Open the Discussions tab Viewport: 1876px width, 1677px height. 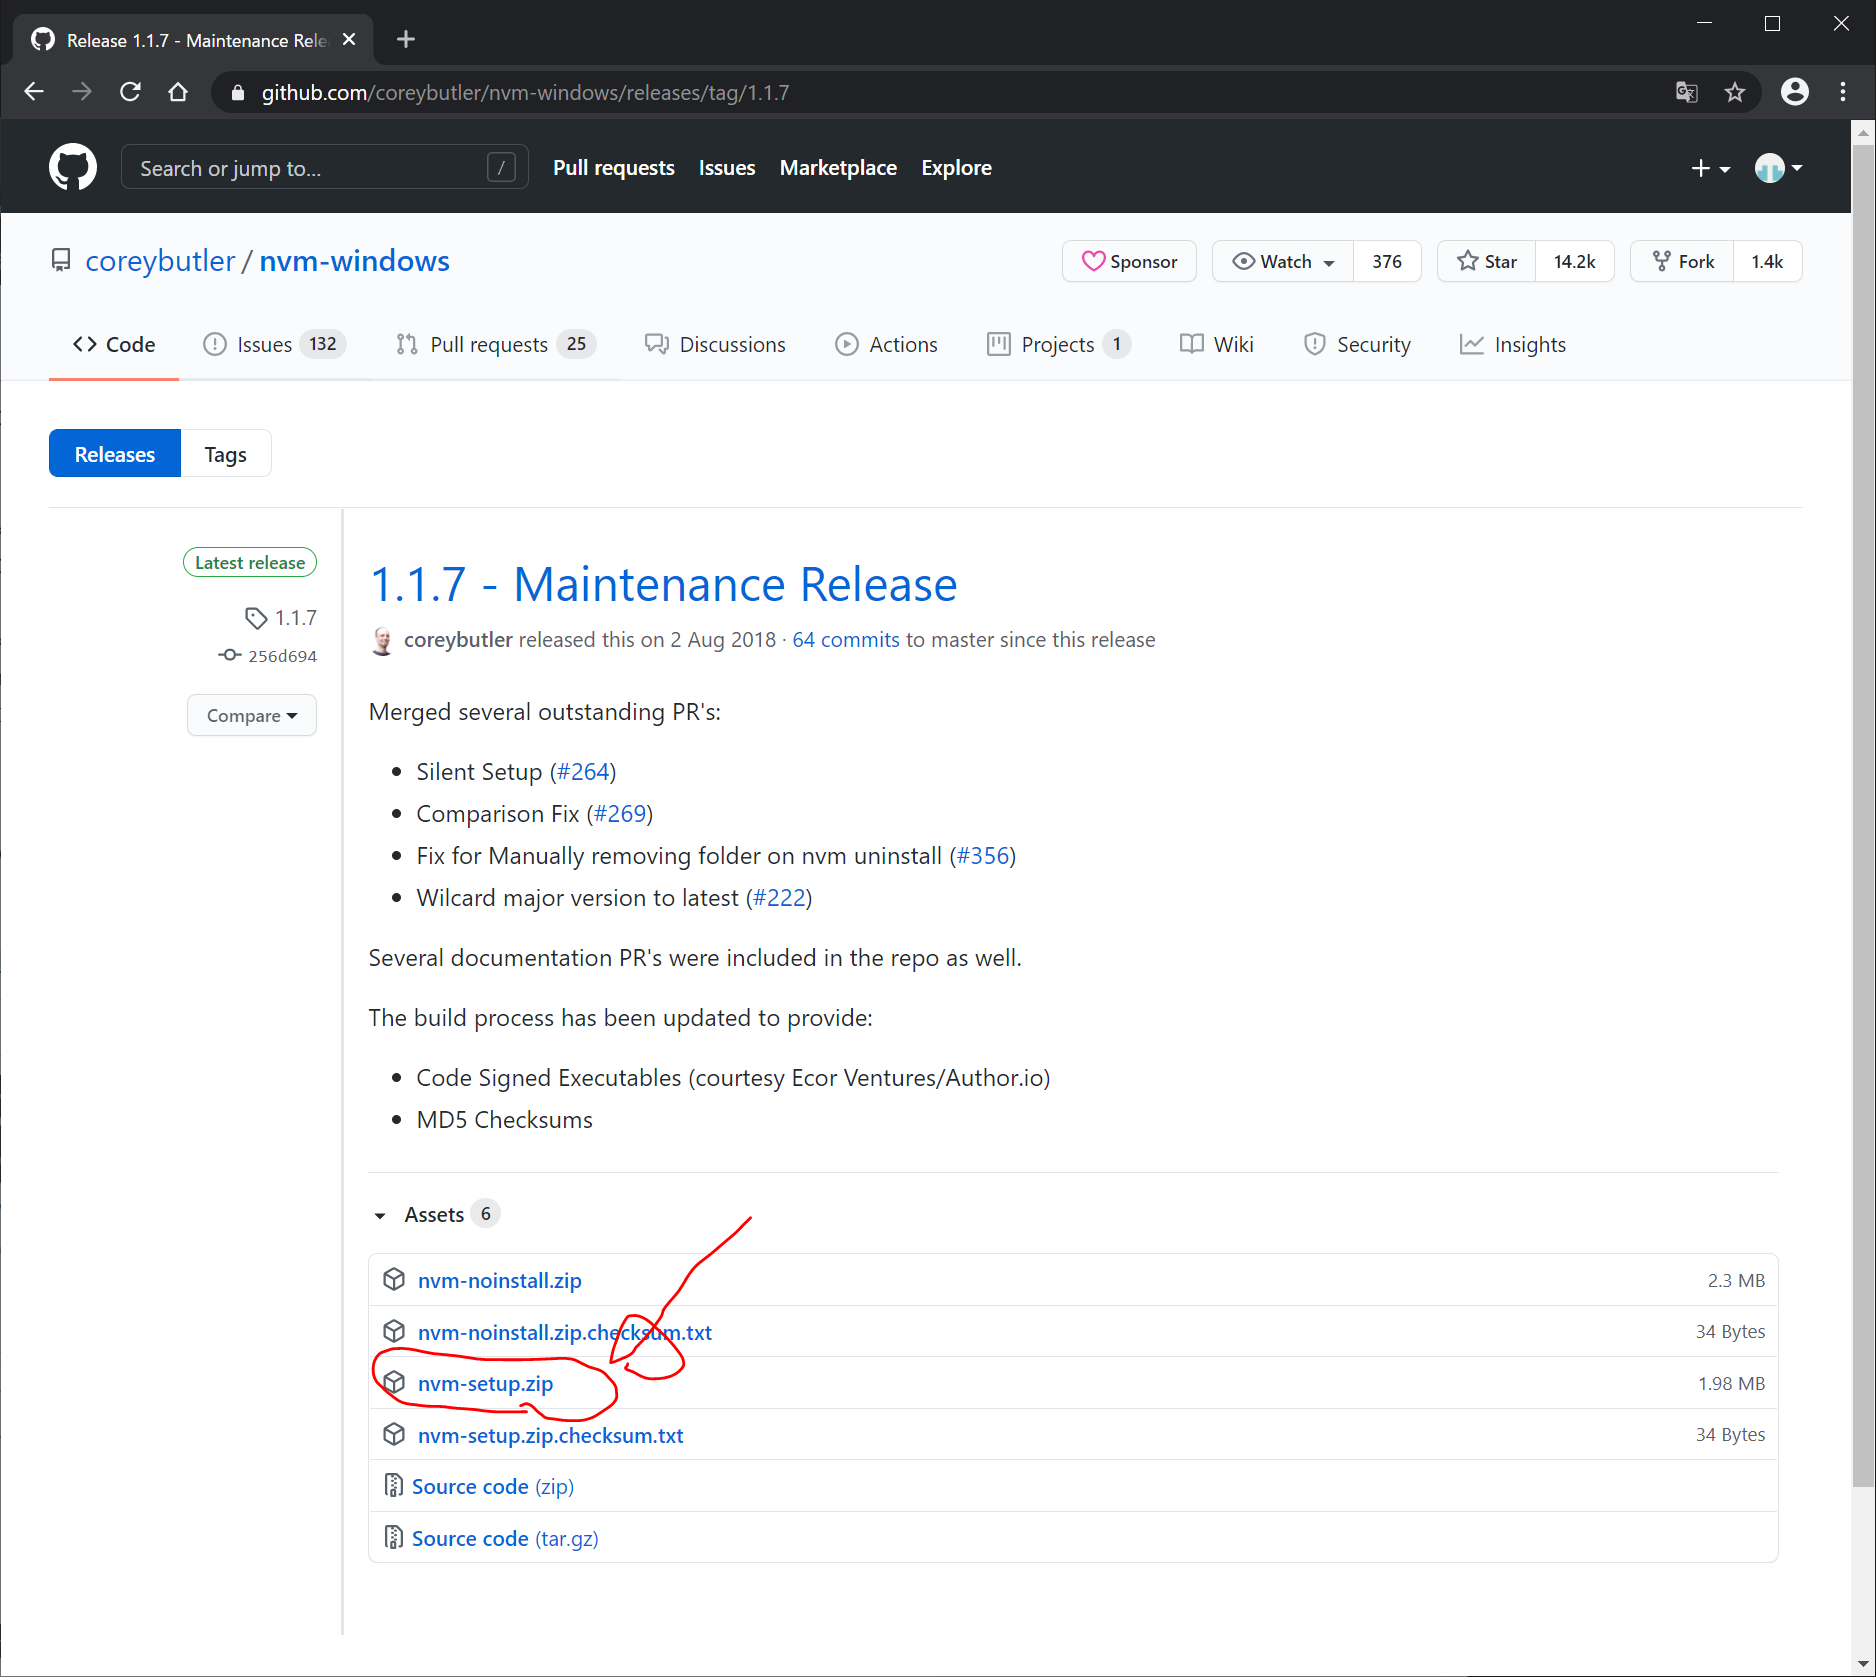(715, 344)
